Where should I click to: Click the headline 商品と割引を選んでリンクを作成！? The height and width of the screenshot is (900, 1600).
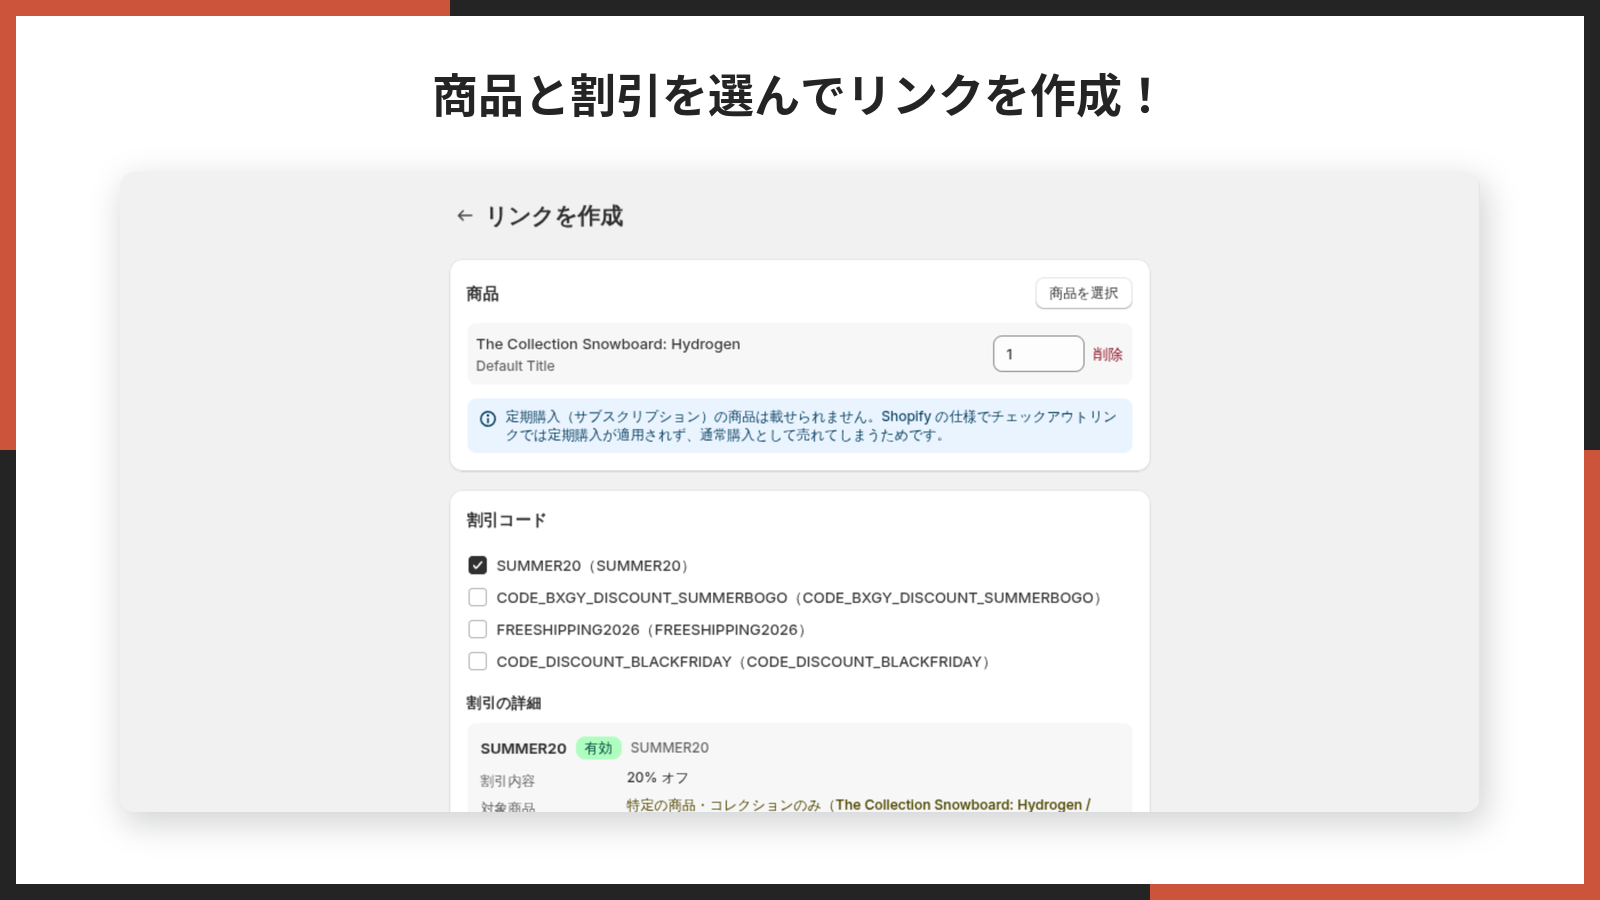click(797, 97)
